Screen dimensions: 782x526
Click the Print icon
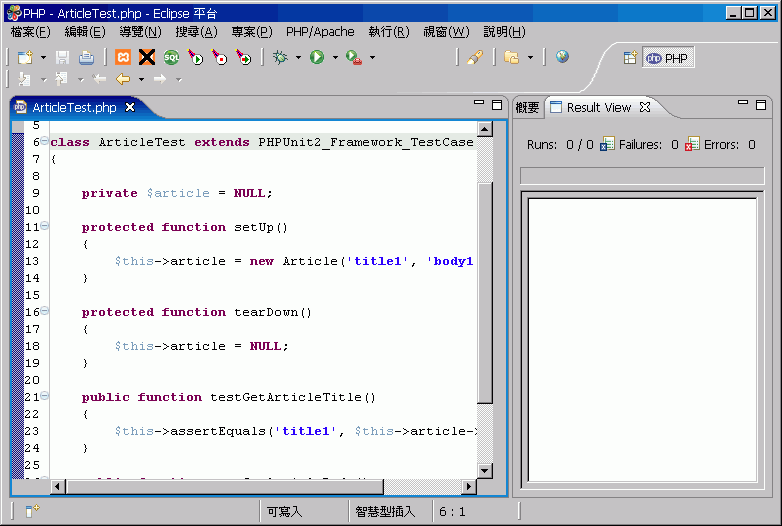click(86, 57)
